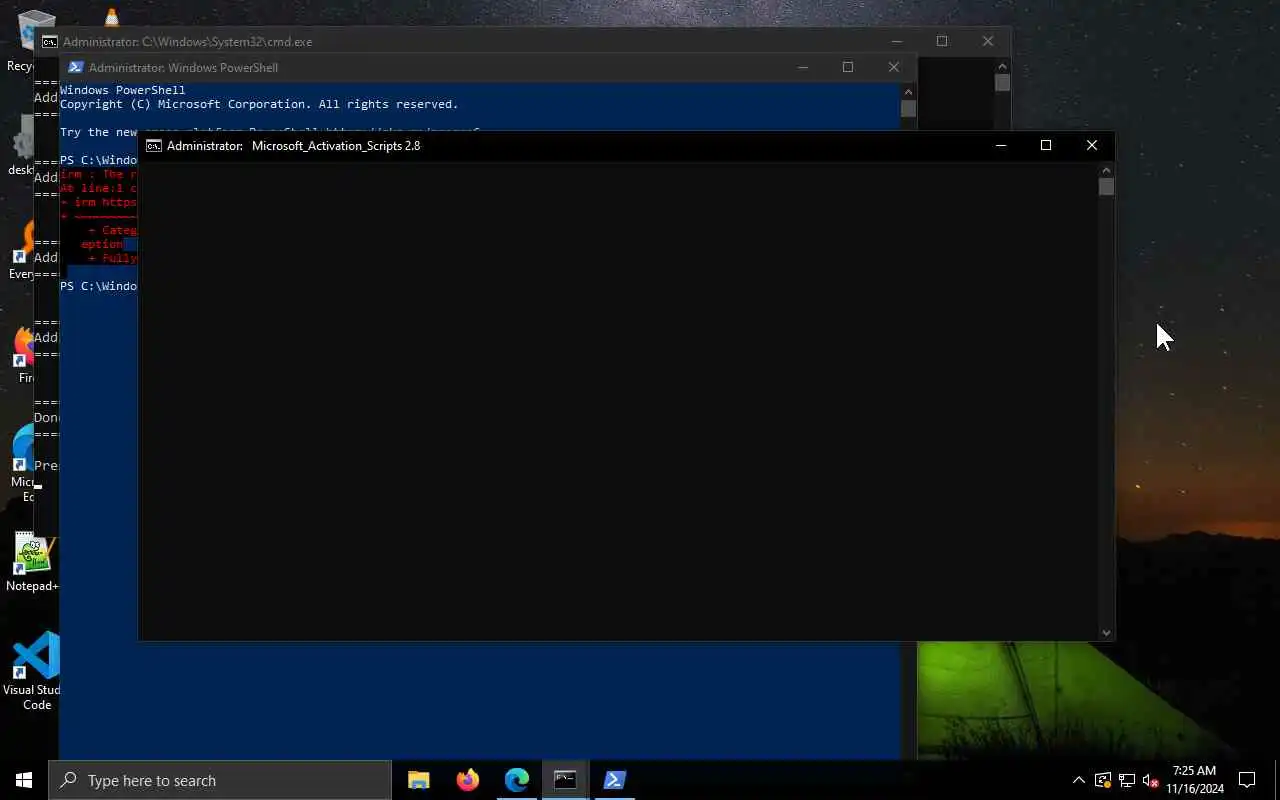
Task: Open the Visual Studio Code desktop shortcut
Action: coord(34,670)
